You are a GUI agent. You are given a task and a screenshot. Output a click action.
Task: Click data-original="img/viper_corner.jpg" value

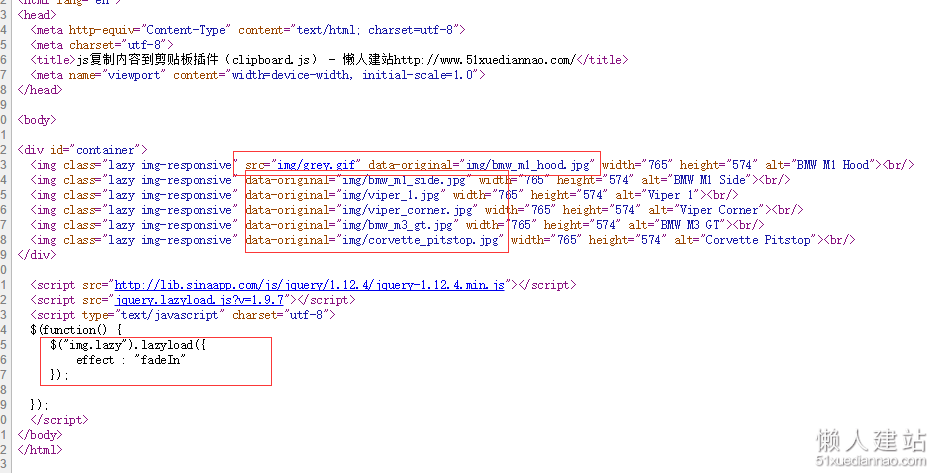pos(362,210)
